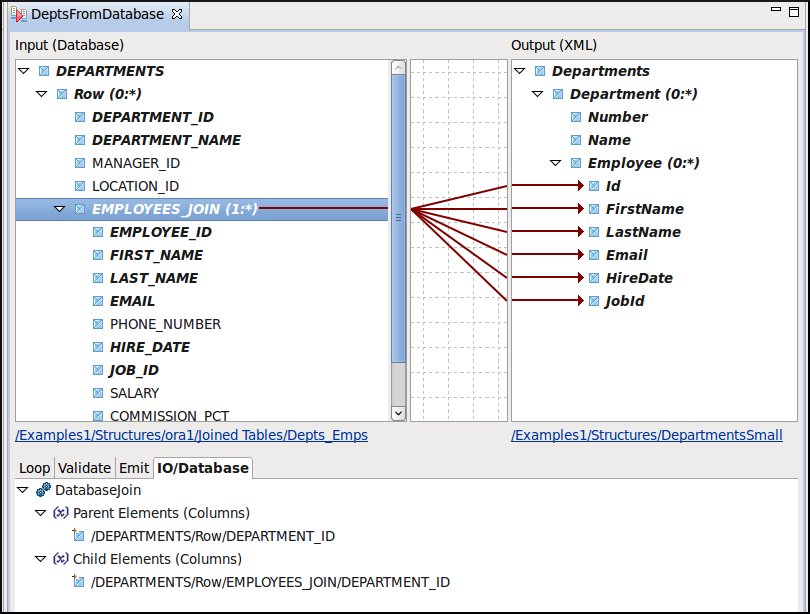Click the Child Elements variable icon
This screenshot has height=614, width=810.
point(60,559)
